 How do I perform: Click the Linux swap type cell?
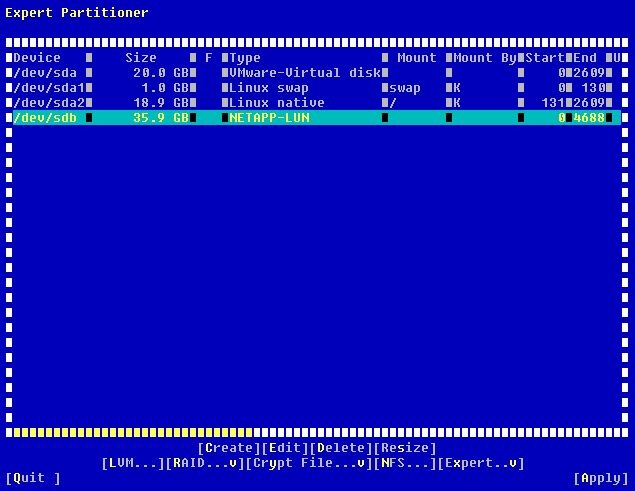269,88
